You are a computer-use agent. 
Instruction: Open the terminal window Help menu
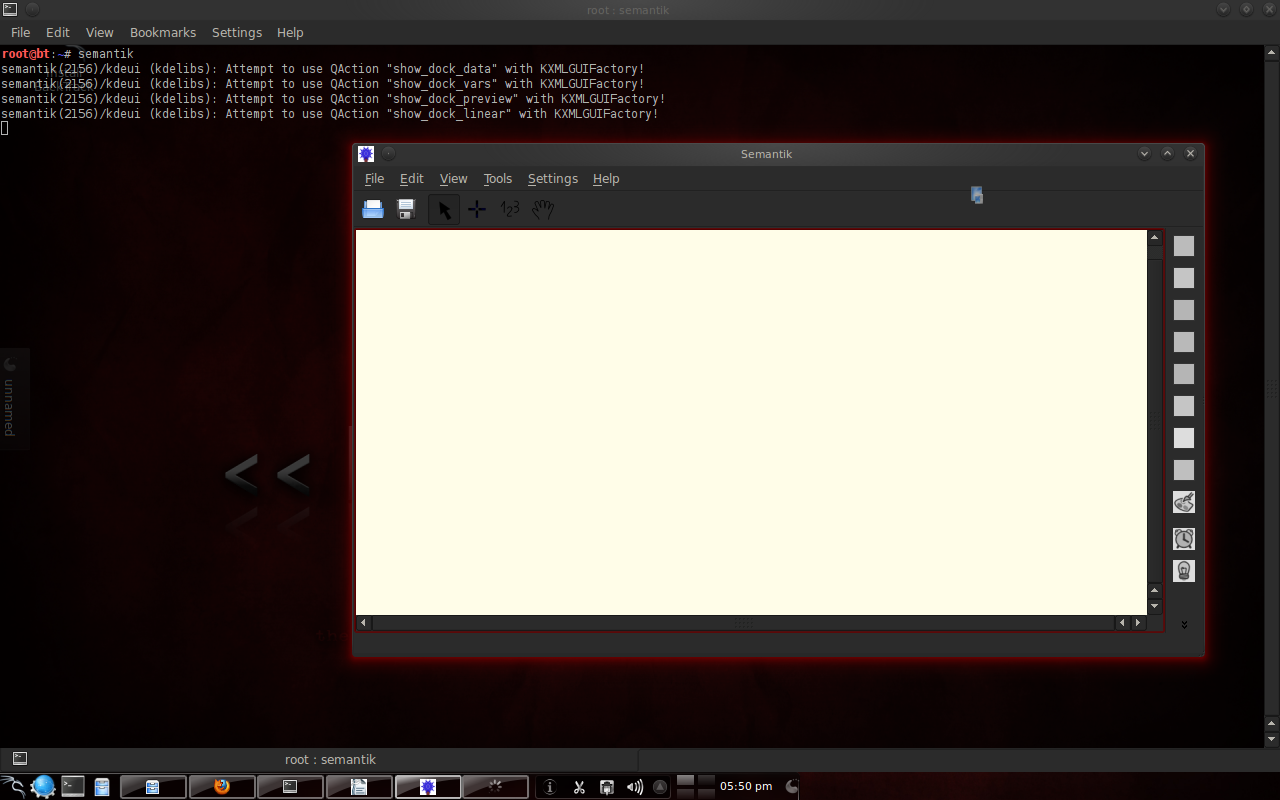pos(290,33)
